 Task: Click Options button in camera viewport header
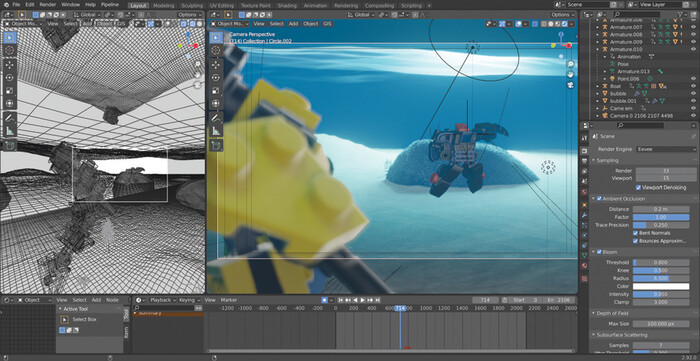pos(563,15)
